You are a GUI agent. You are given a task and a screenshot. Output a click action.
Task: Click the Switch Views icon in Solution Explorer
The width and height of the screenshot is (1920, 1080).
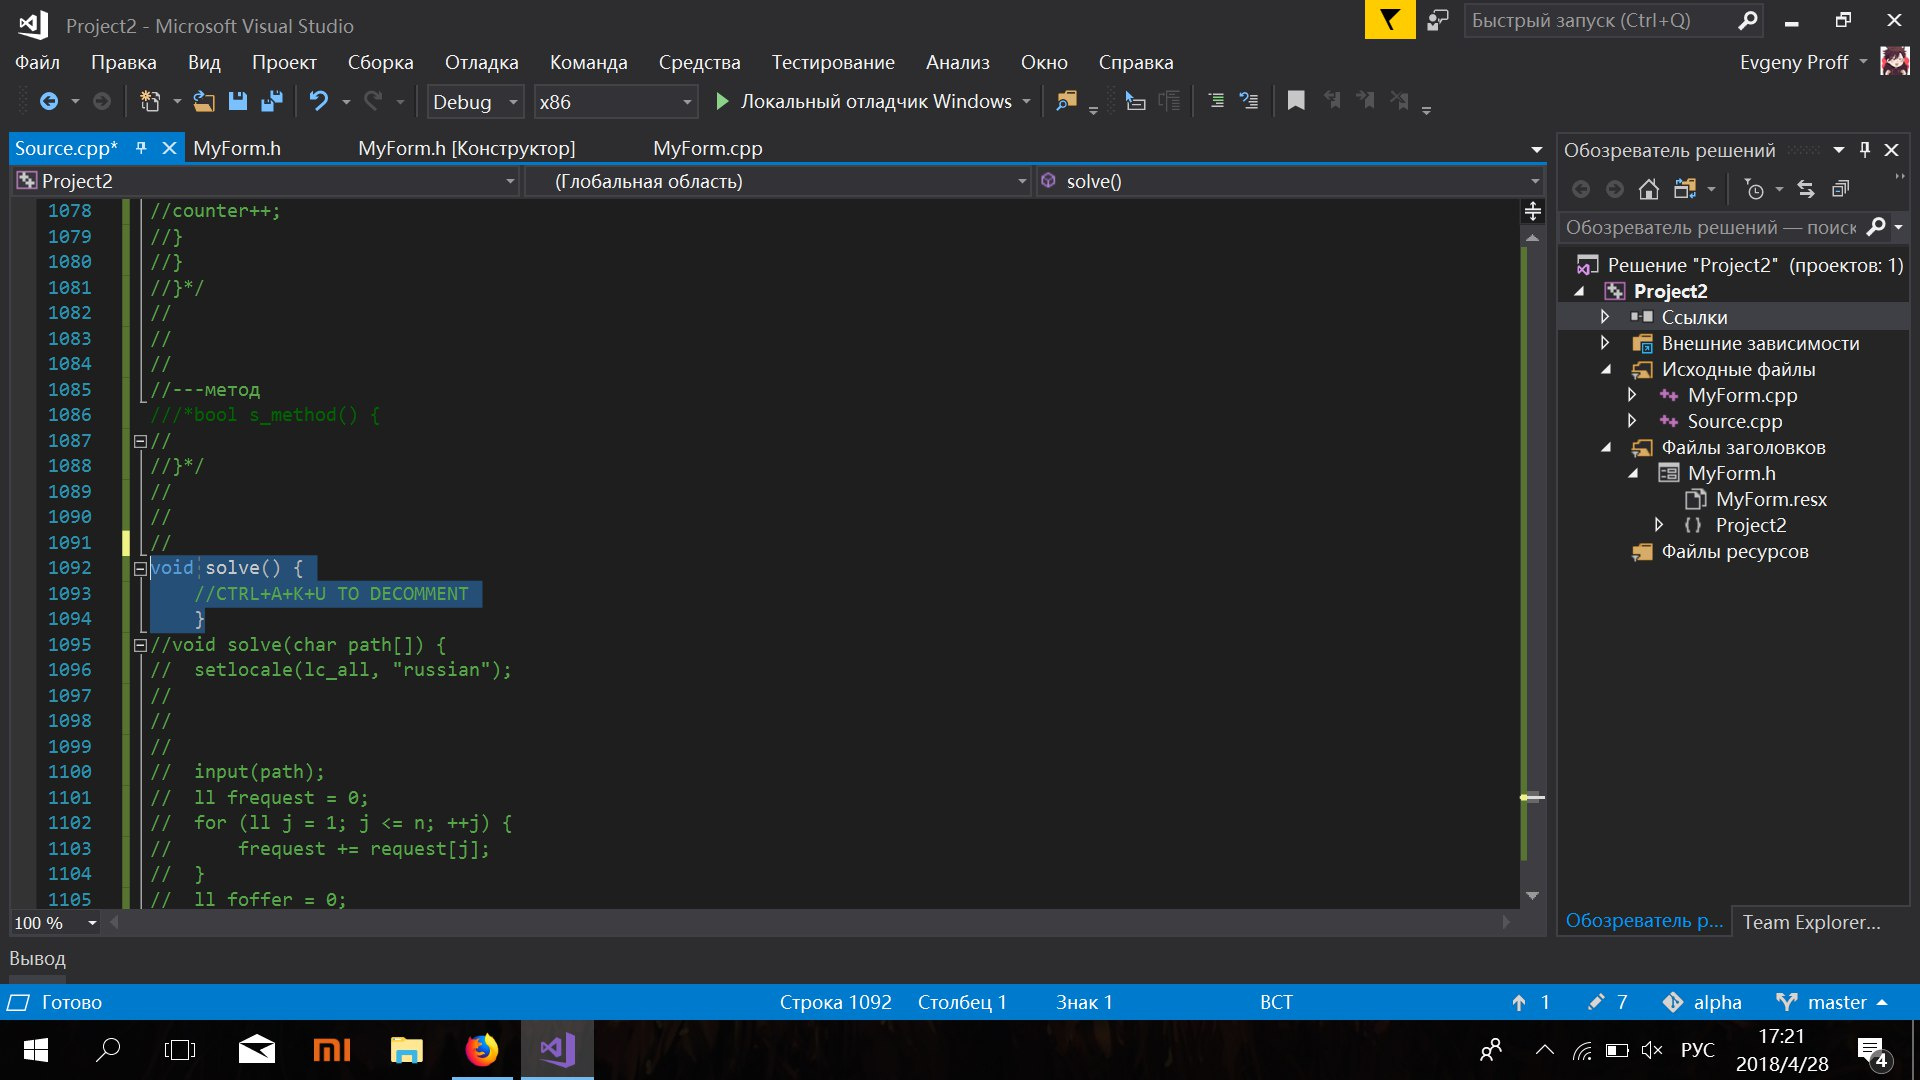click(x=1685, y=189)
